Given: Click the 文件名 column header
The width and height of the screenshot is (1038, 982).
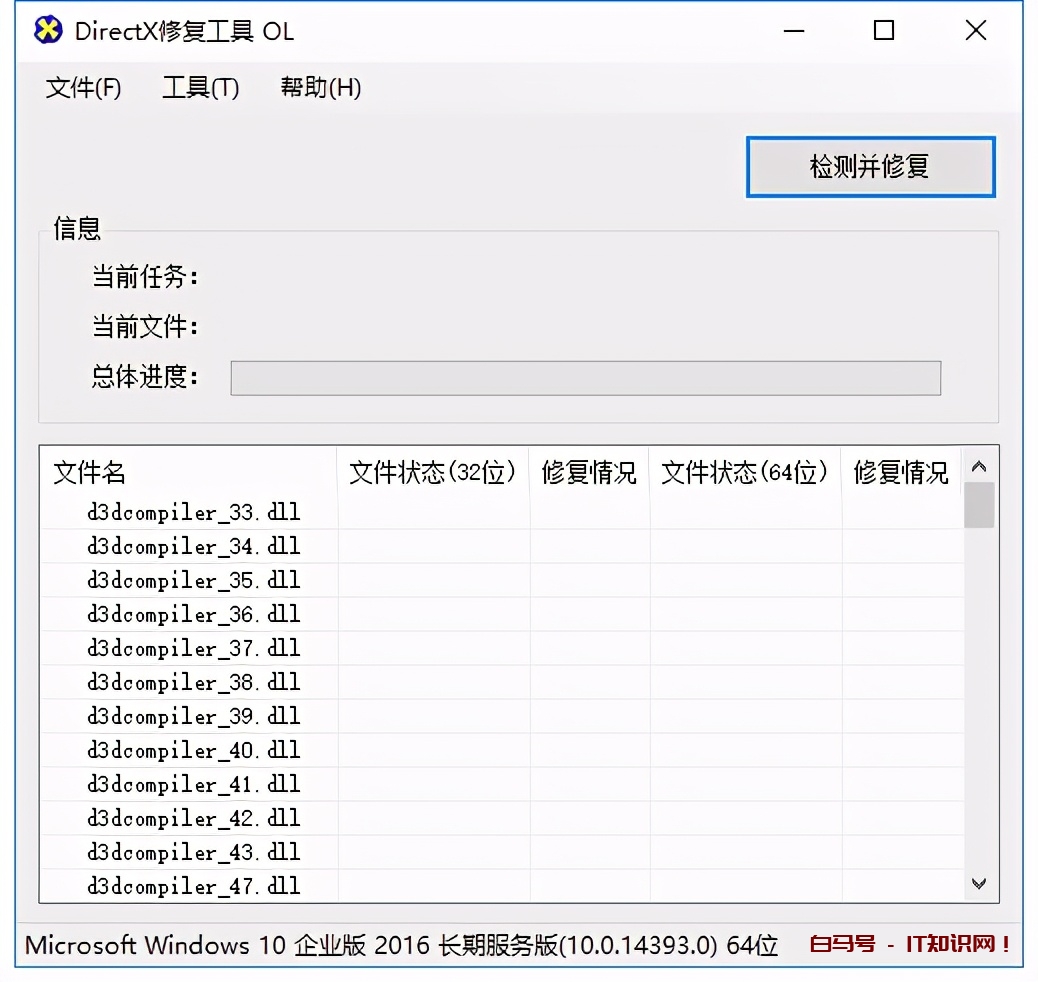Looking at the screenshot, I should pyautogui.click(x=89, y=473).
